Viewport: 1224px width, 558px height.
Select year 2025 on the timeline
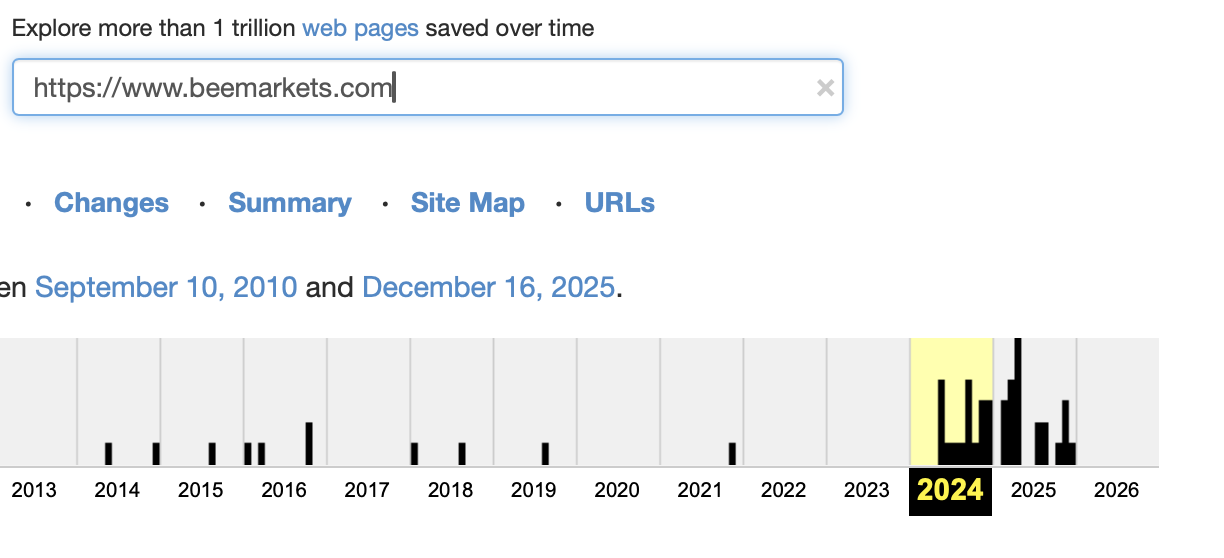pos(1033,491)
